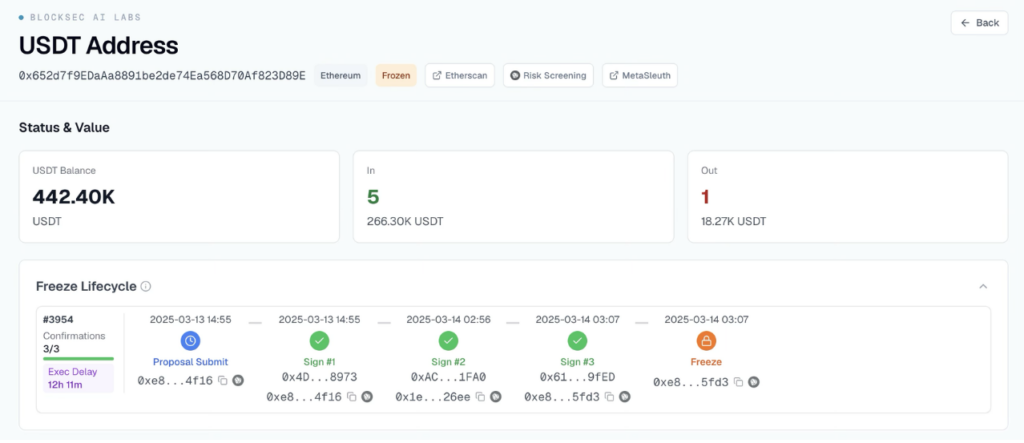Click the Proposal Submit clock icon

[x=190, y=340]
